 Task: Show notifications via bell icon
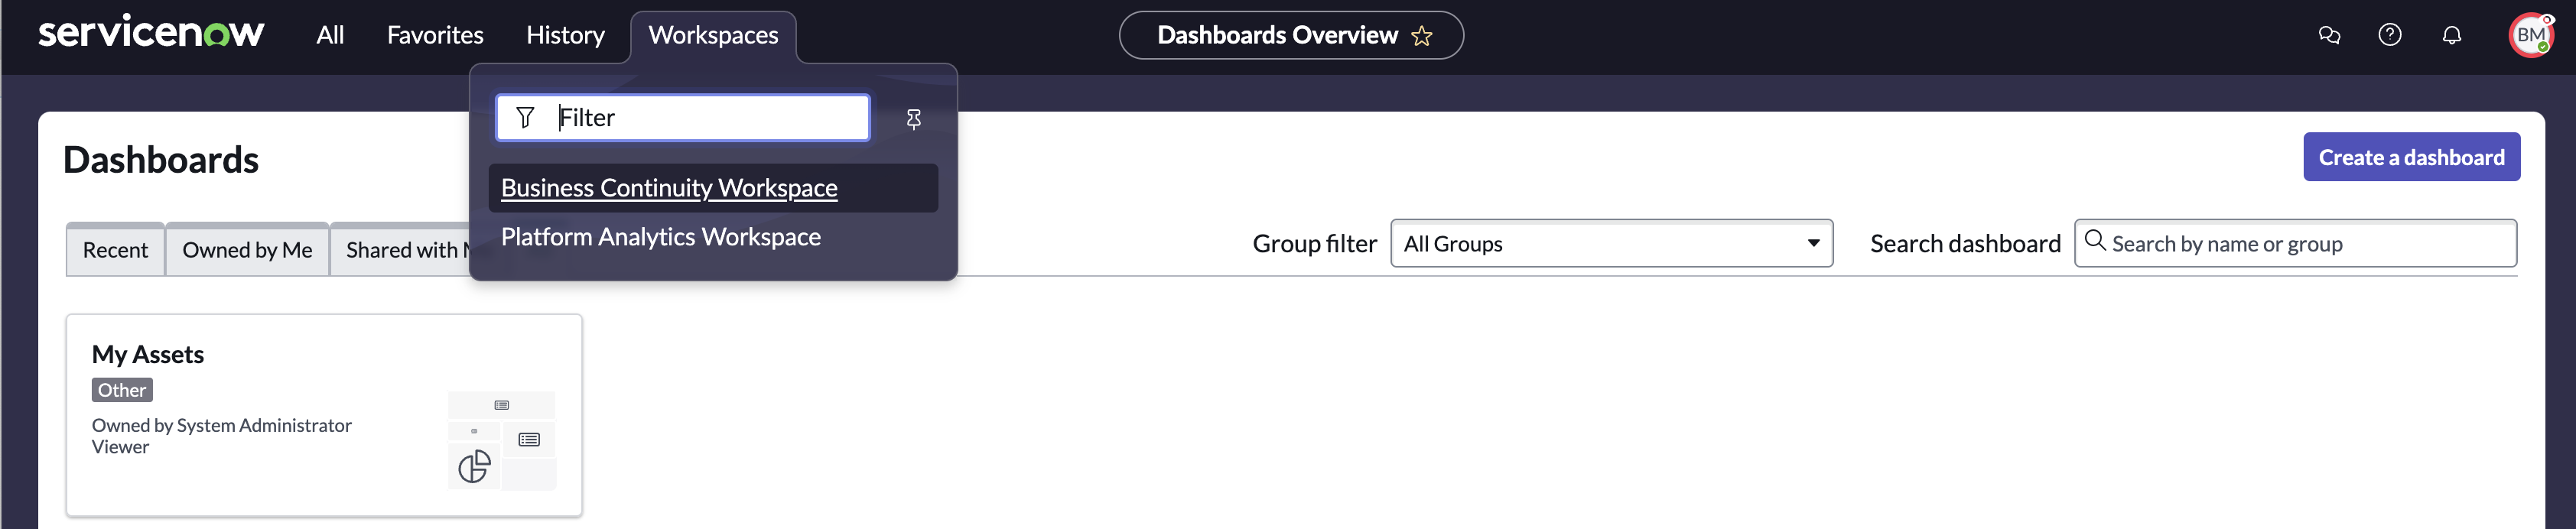[x=2451, y=36]
